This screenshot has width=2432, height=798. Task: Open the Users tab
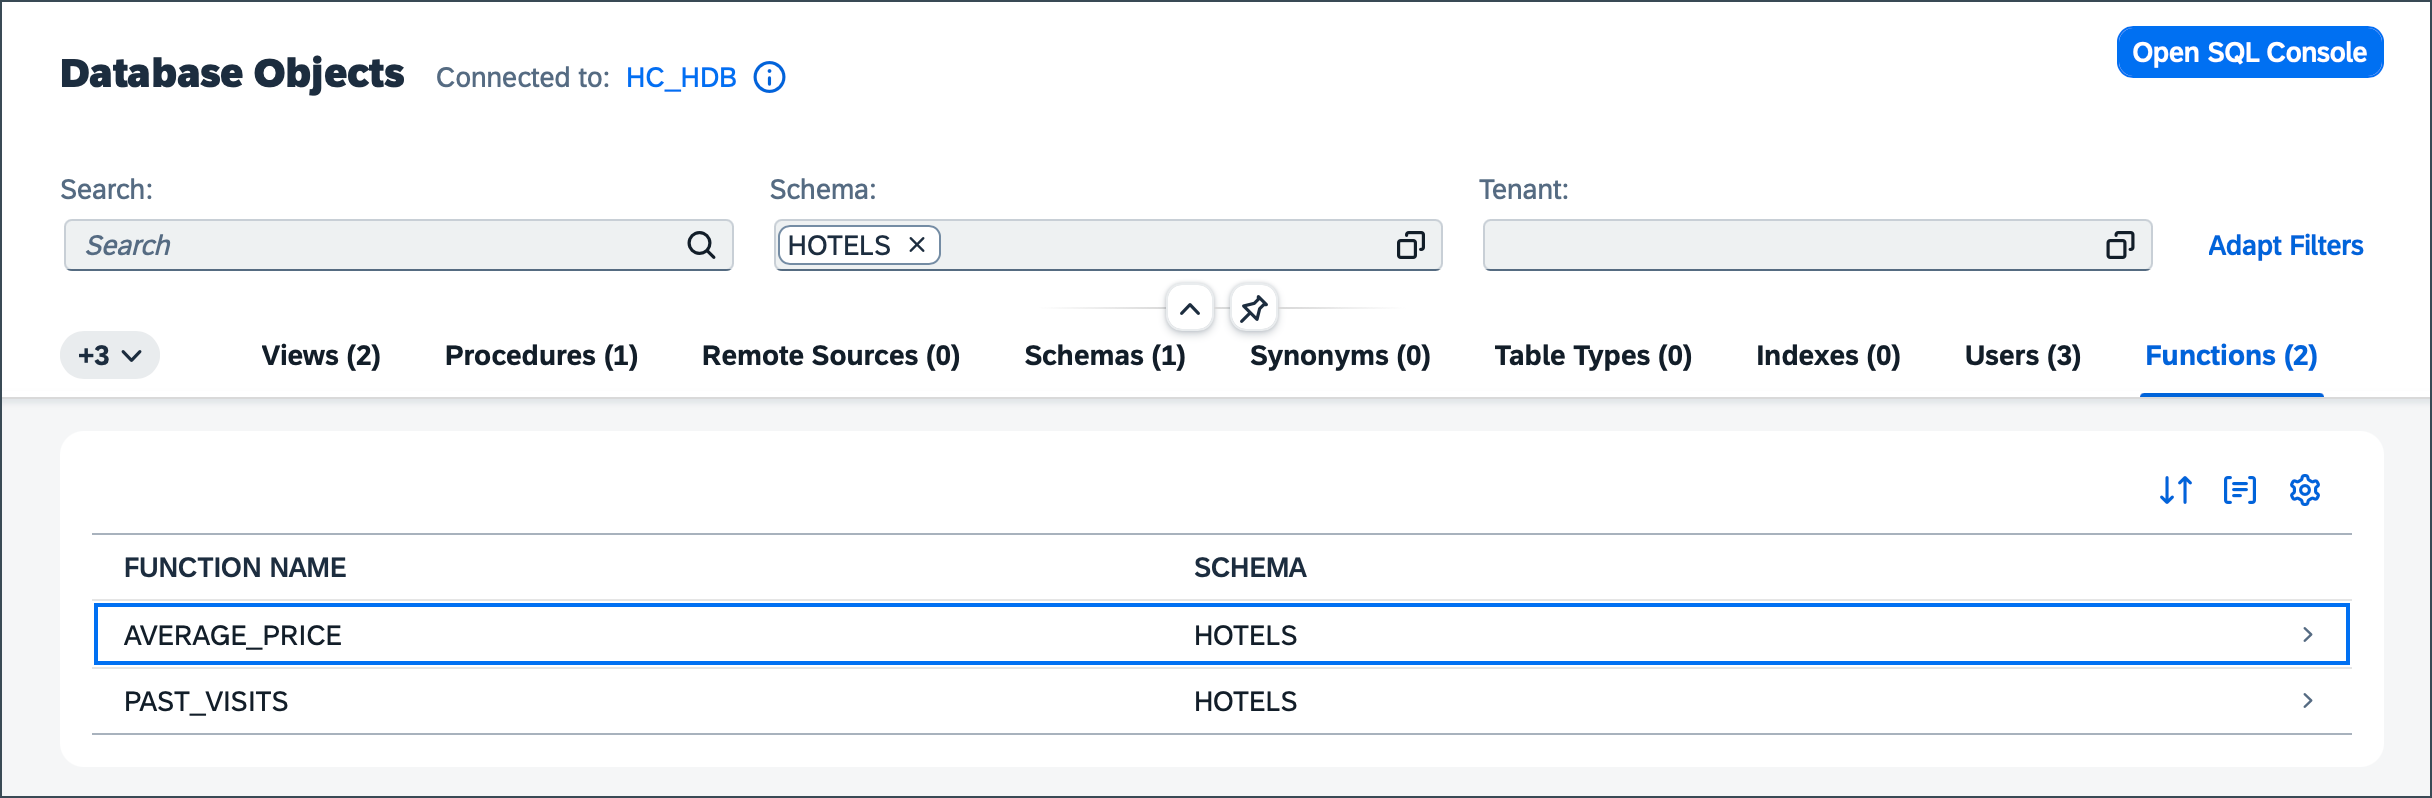2022,355
